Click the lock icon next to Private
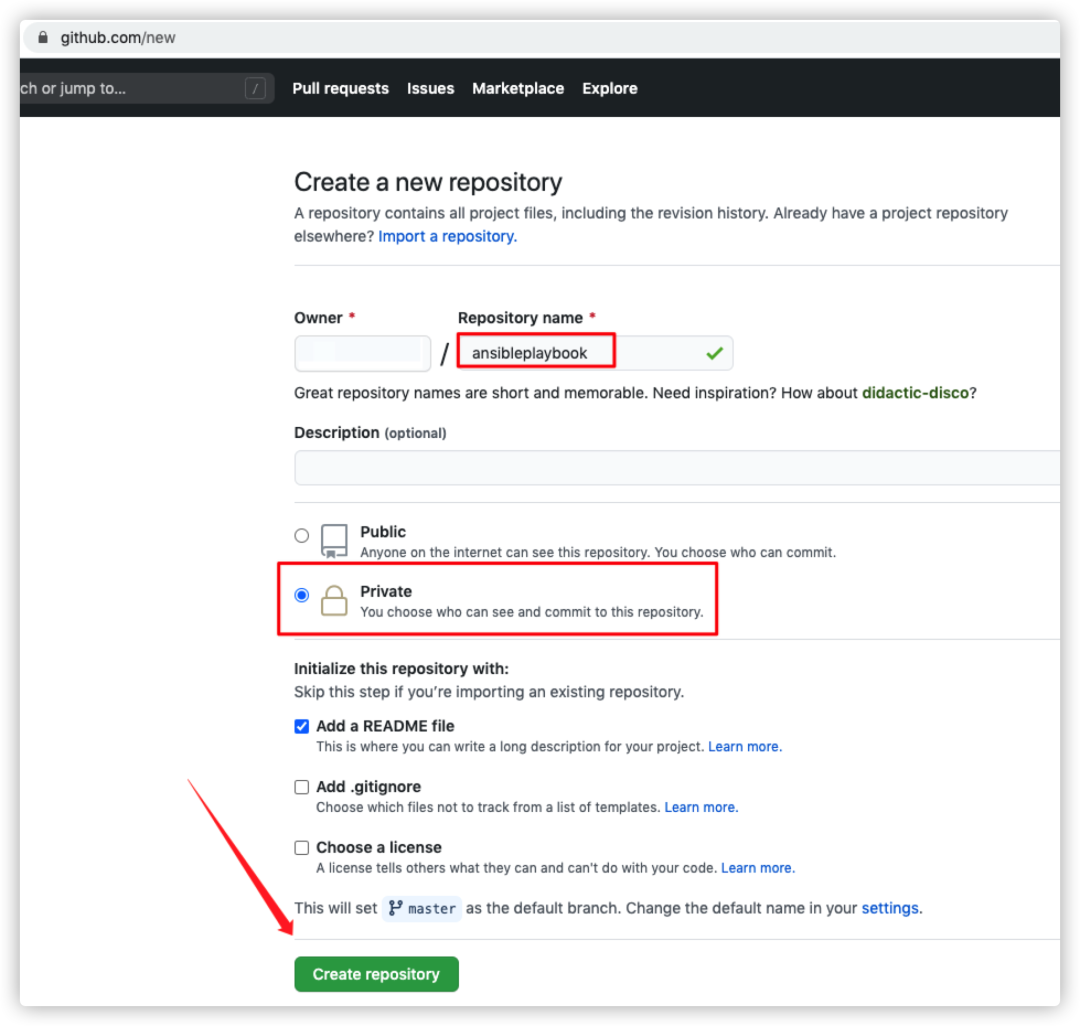This screenshot has width=1080, height=1026. tap(335, 600)
